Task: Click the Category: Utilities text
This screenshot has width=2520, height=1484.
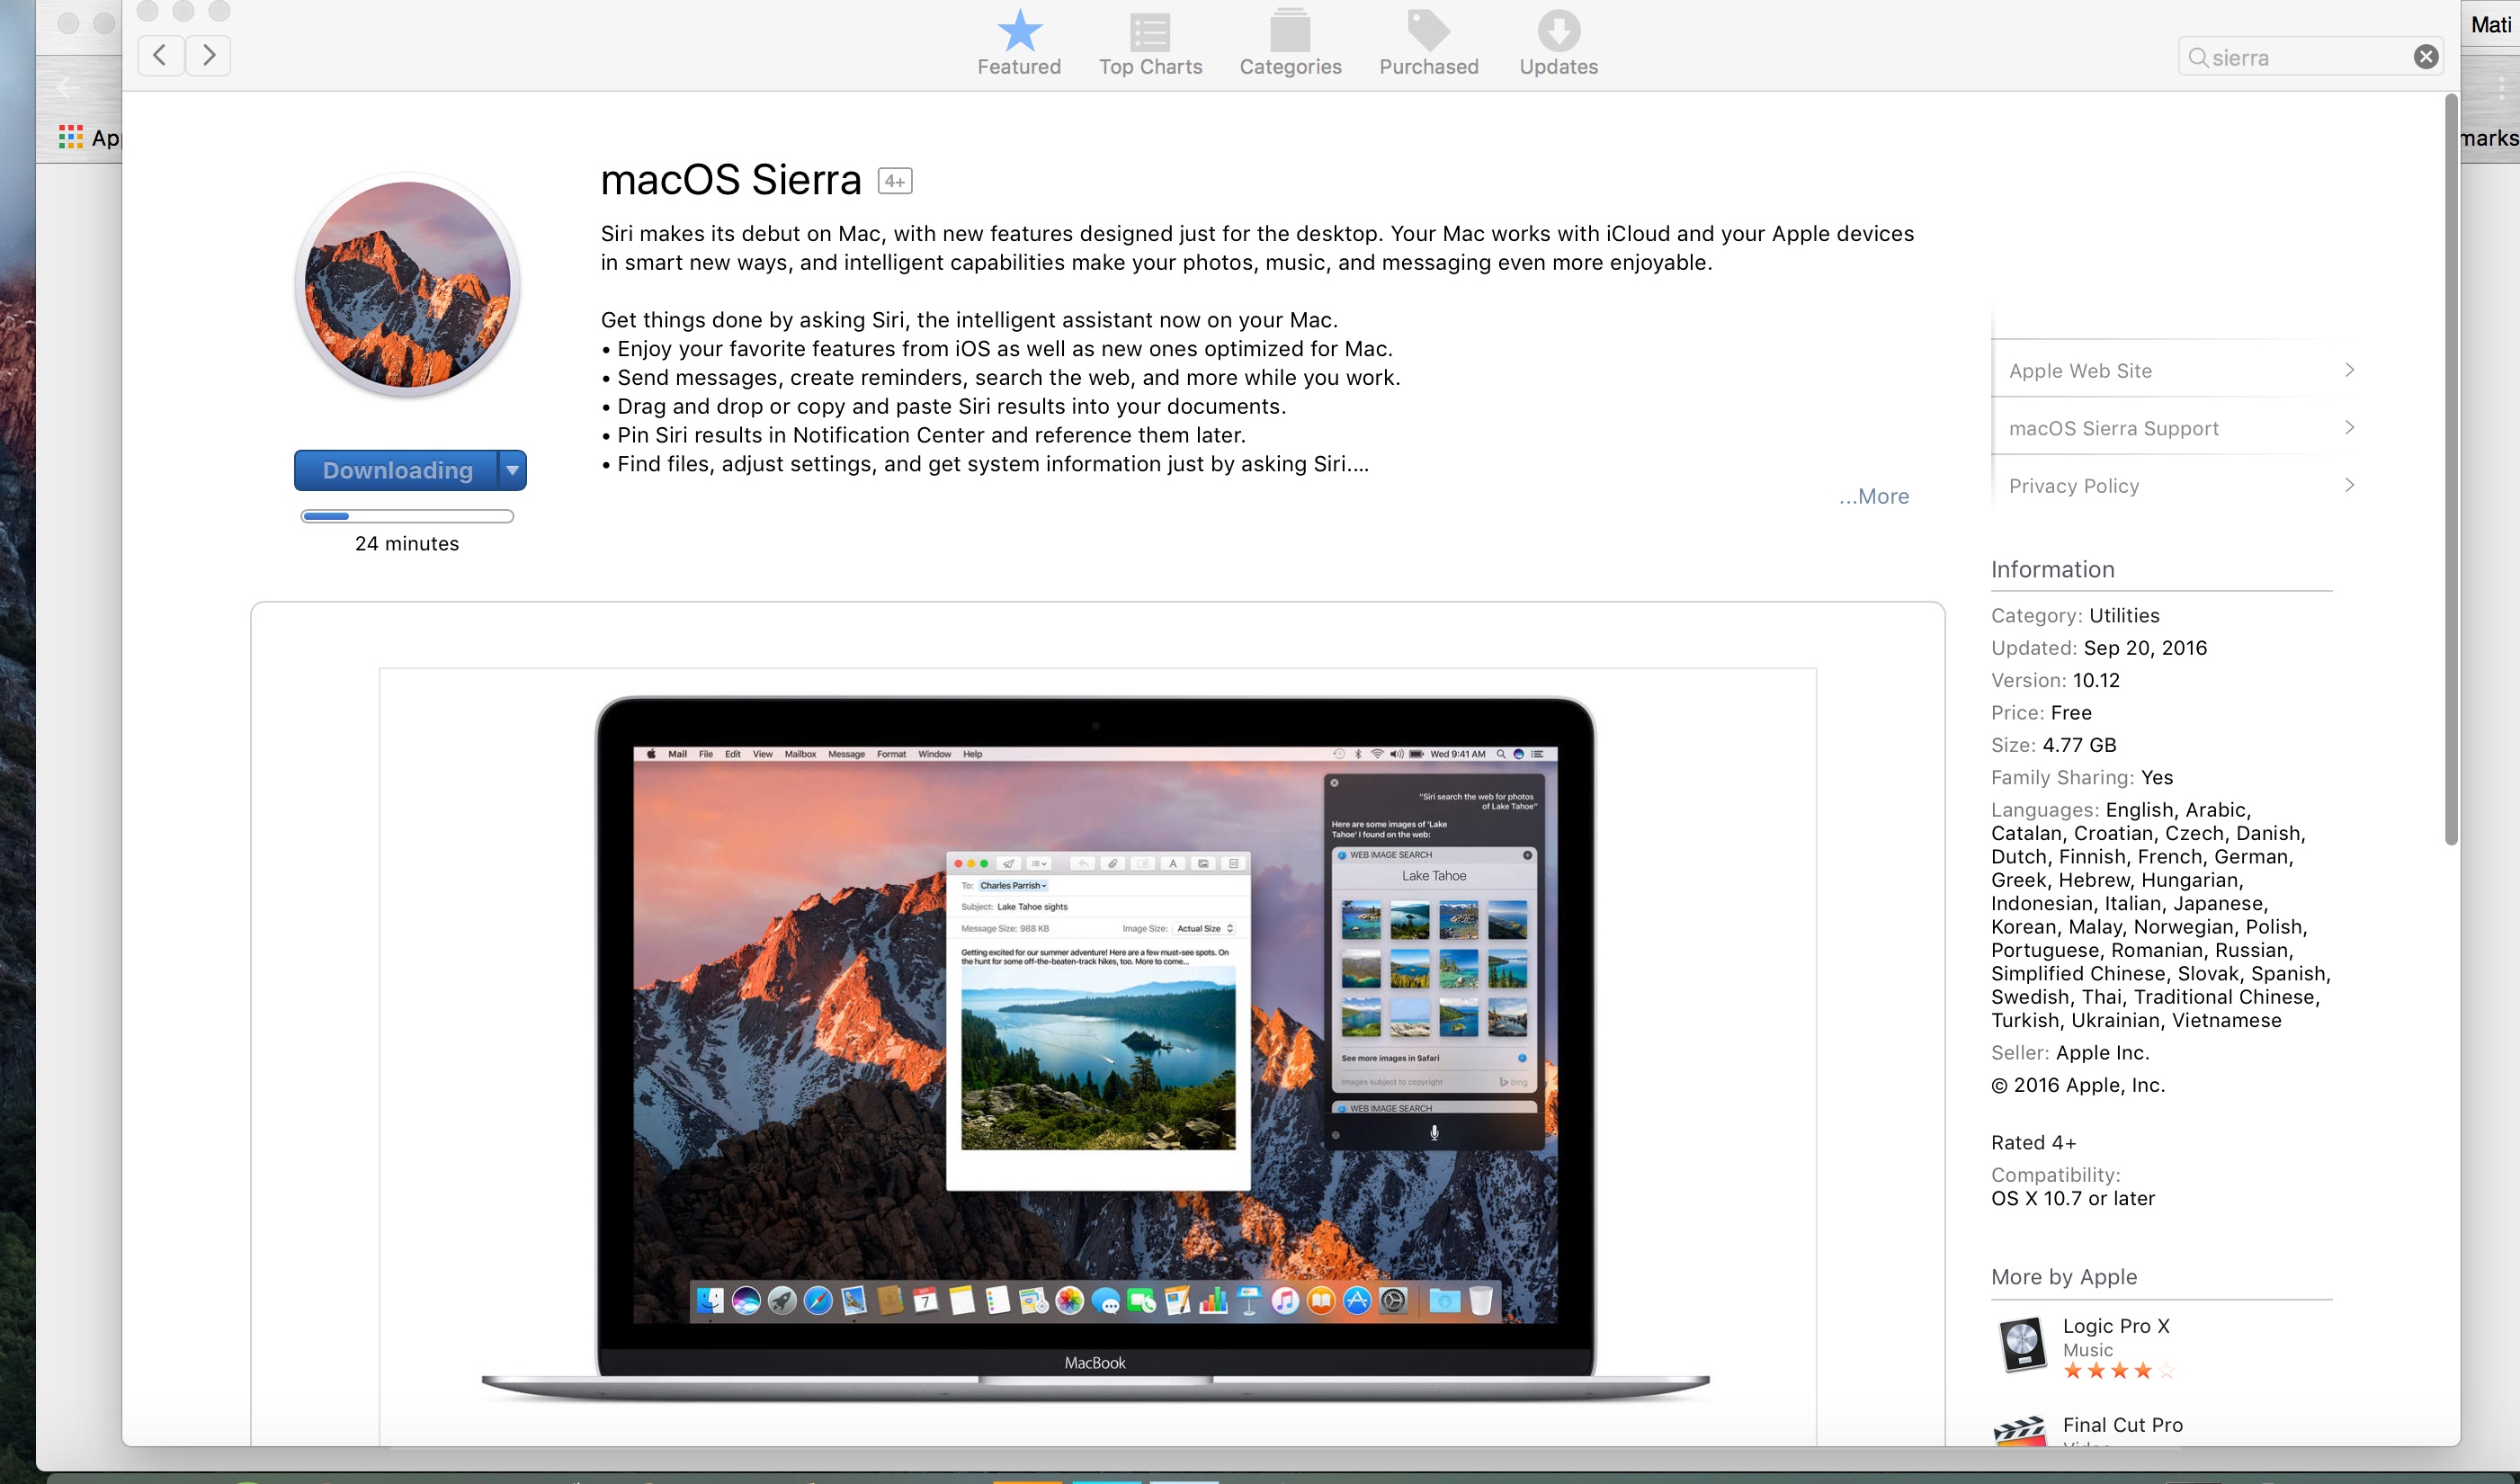Action: 2075,616
